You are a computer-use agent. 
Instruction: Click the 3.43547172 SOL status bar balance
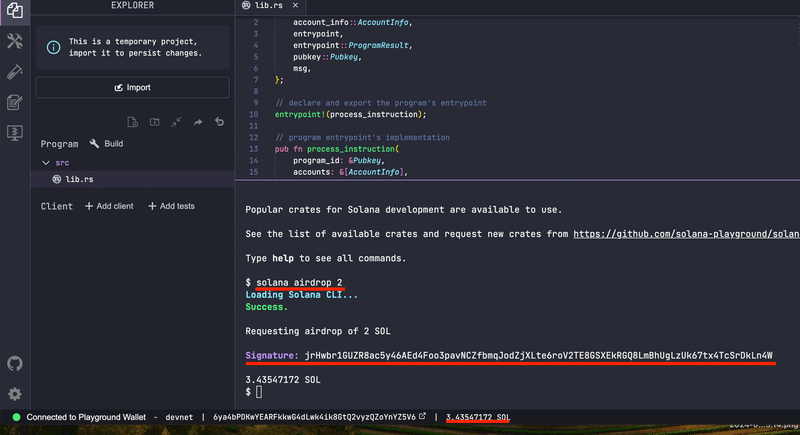tap(478, 417)
